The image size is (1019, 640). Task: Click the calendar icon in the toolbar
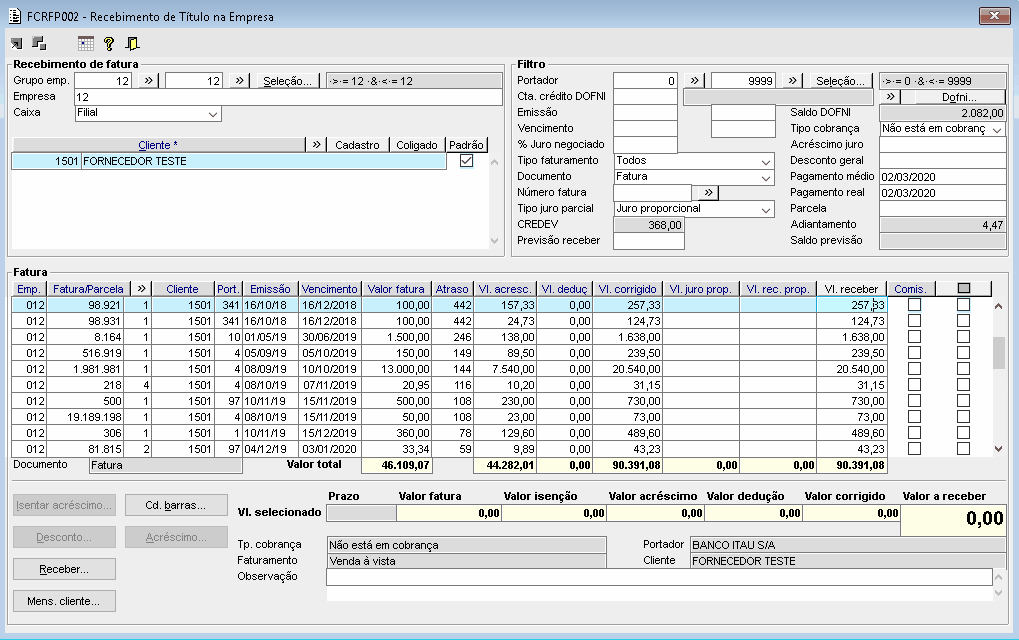point(86,43)
